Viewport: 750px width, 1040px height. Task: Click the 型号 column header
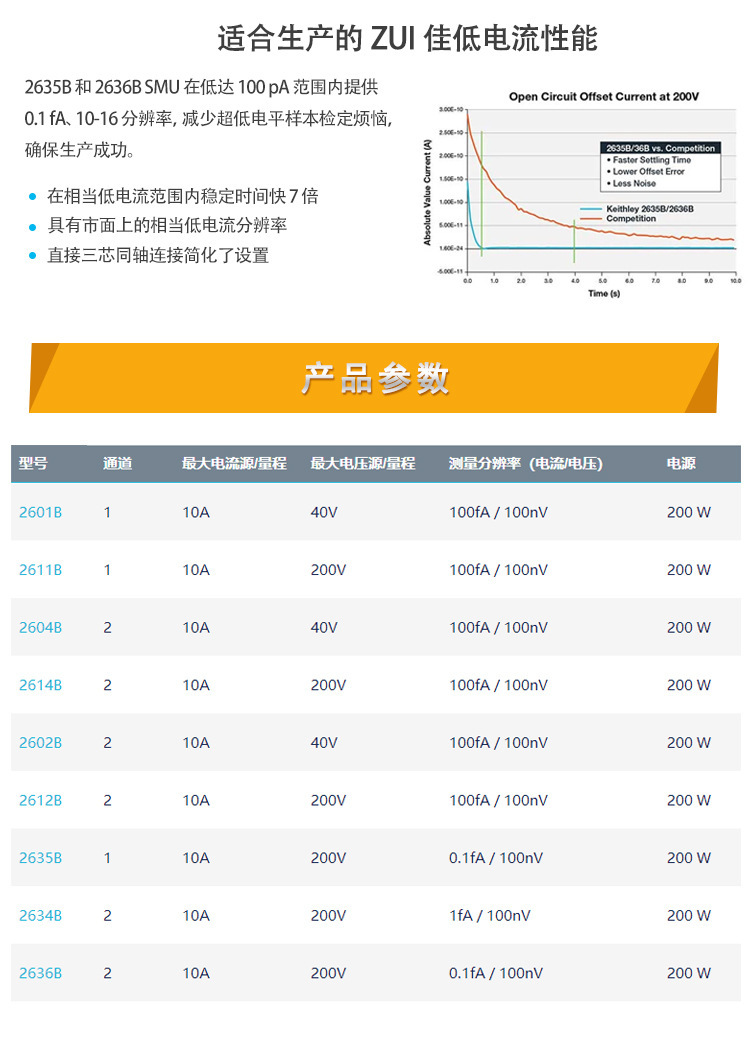33,464
